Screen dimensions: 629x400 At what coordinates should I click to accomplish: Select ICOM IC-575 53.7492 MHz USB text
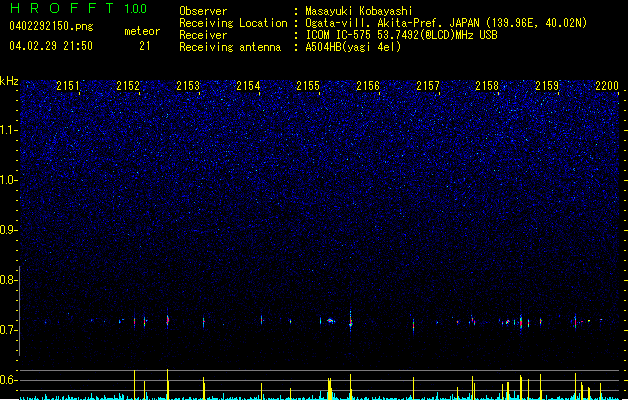pos(401,35)
